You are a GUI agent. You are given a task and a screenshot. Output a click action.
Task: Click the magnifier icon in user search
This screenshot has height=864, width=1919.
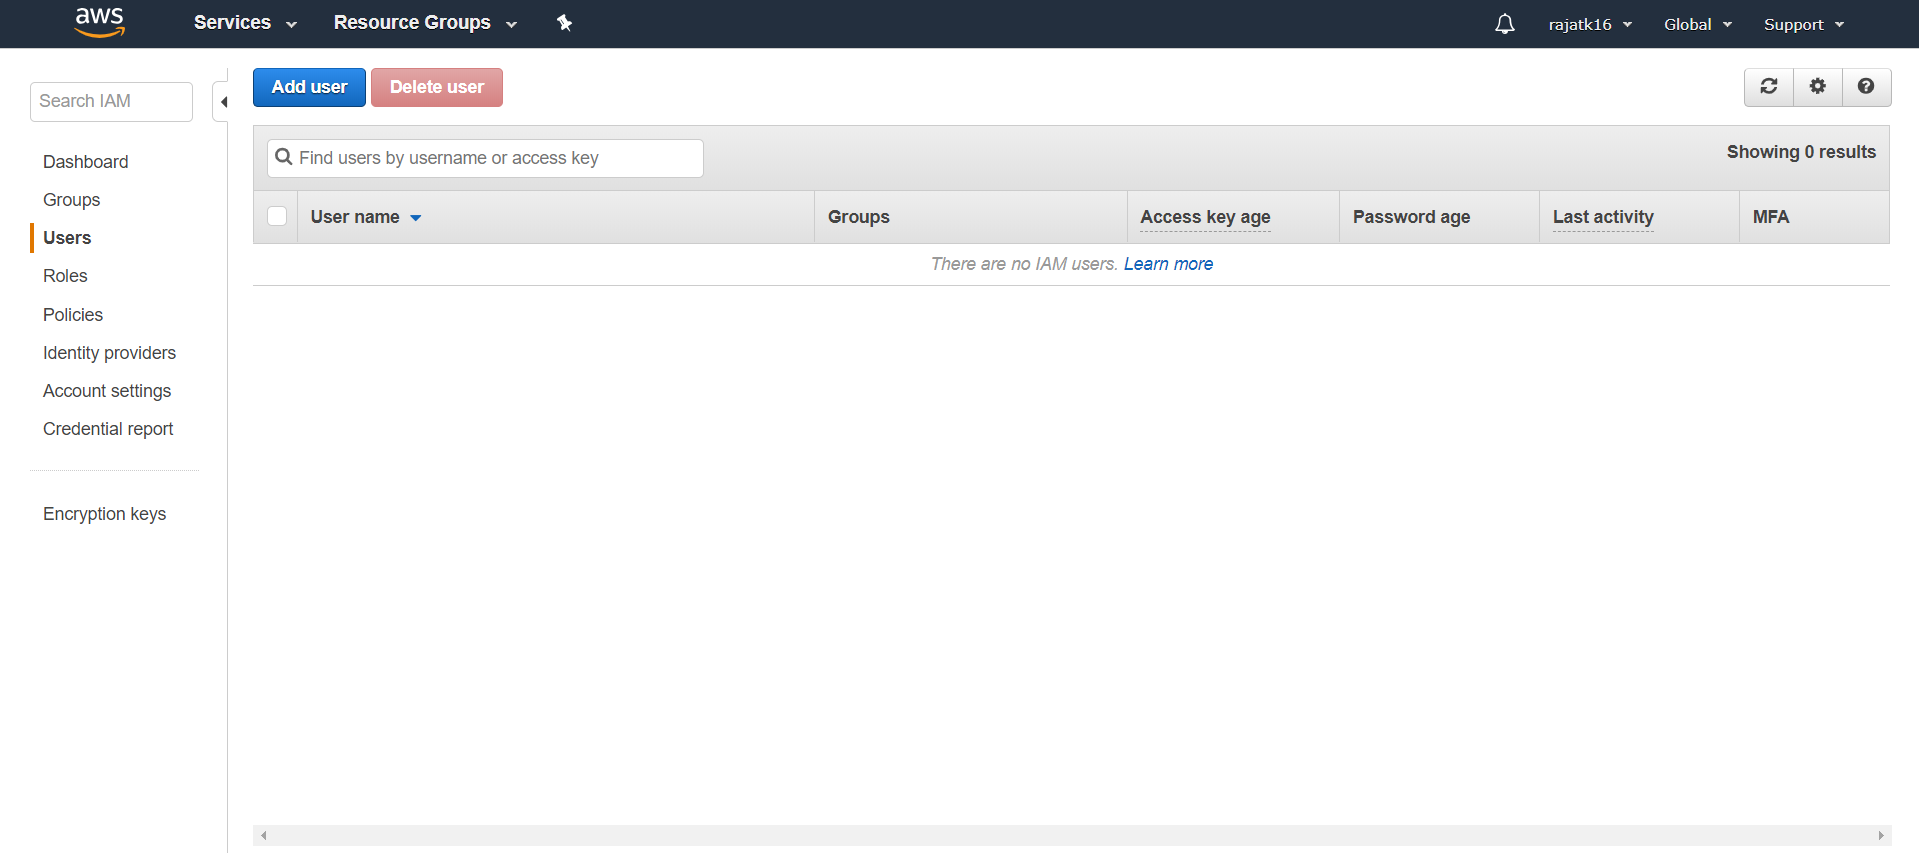[284, 157]
